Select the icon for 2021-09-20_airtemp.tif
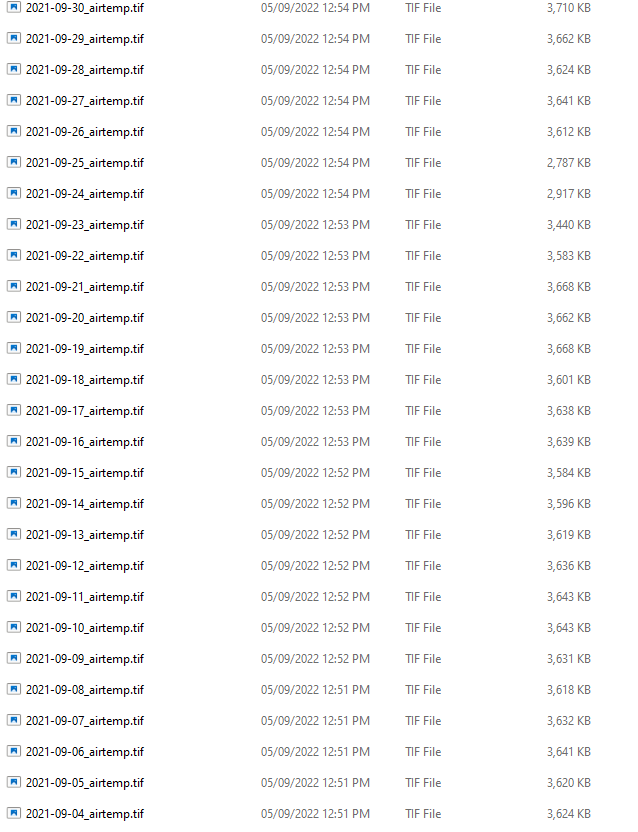Screen dimensions: 638x832 pos(14,317)
